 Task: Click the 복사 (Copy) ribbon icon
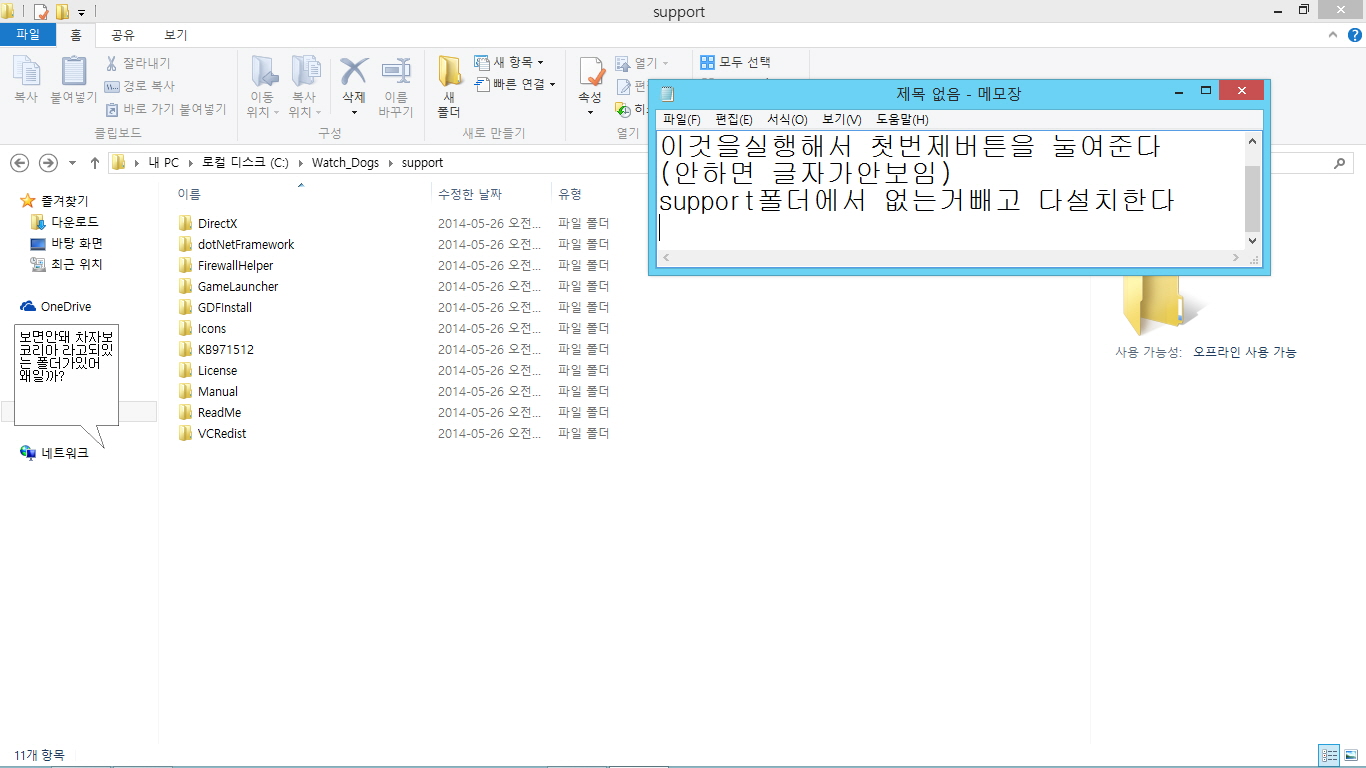(x=25, y=80)
